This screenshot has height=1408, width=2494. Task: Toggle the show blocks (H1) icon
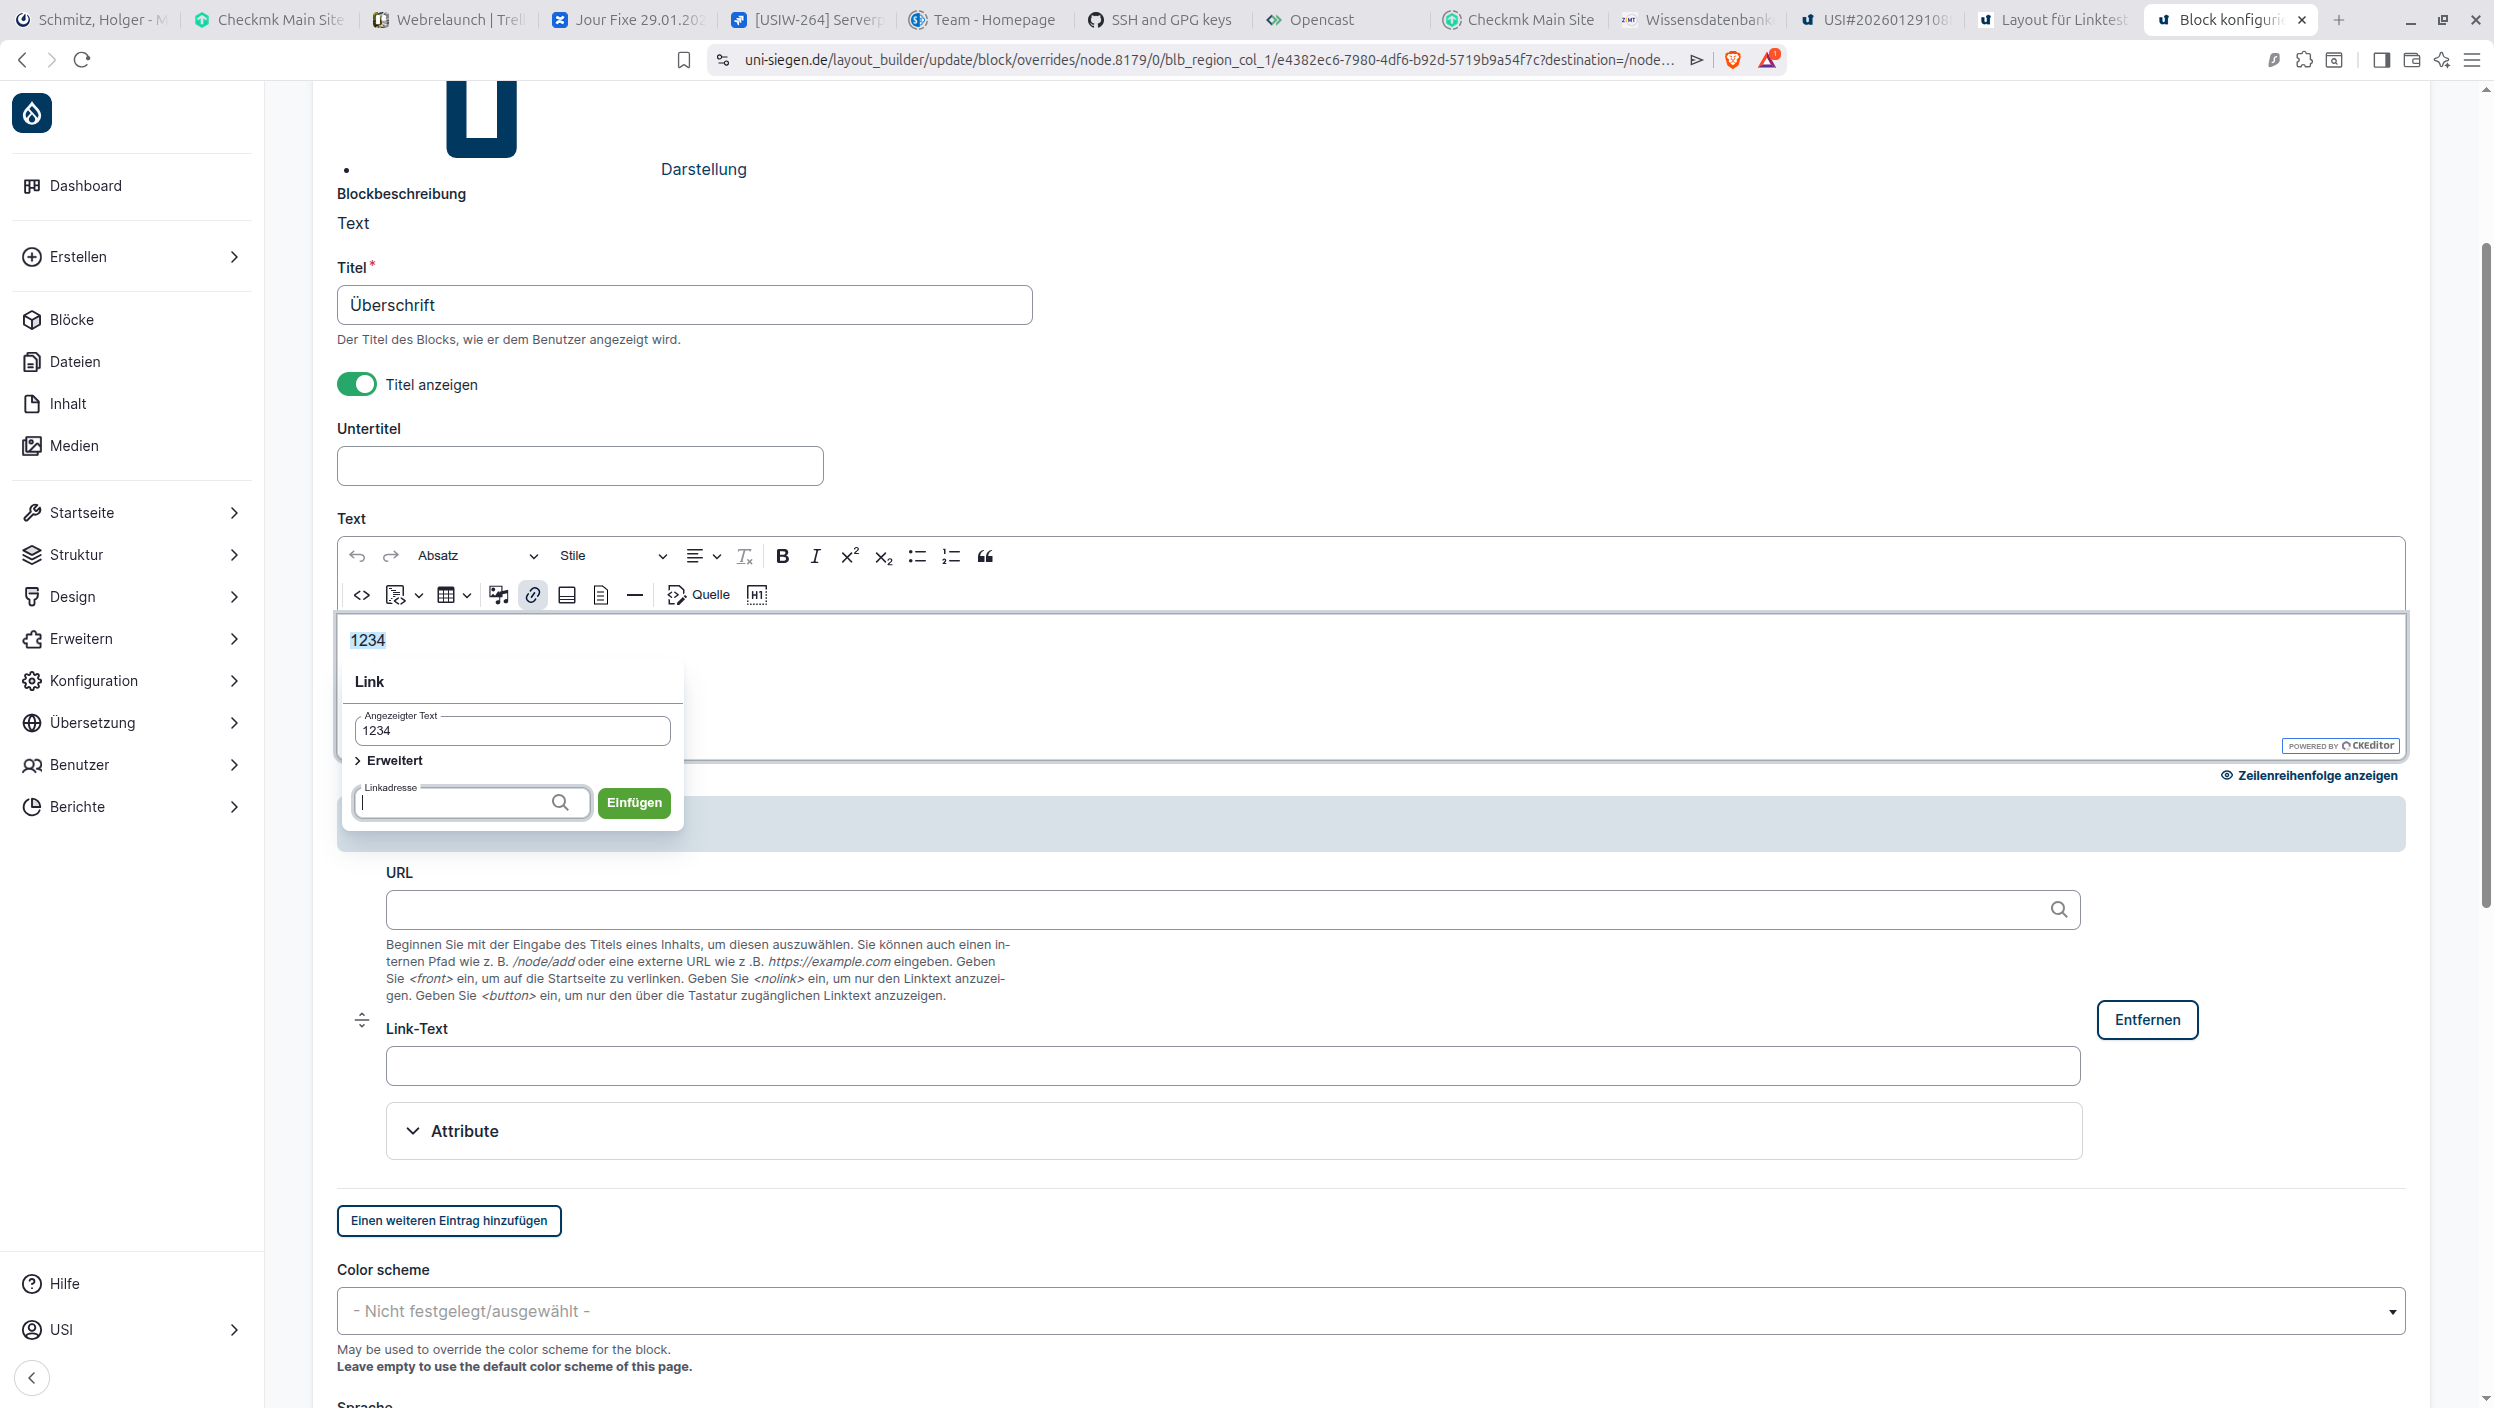coord(757,595)
